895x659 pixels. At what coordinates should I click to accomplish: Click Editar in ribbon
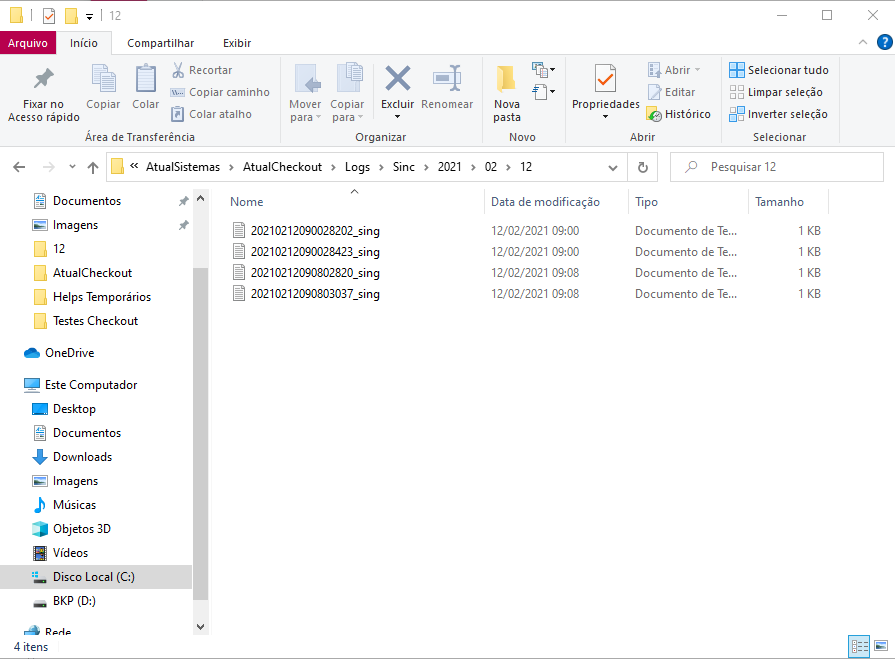click(x=671, y=92)
